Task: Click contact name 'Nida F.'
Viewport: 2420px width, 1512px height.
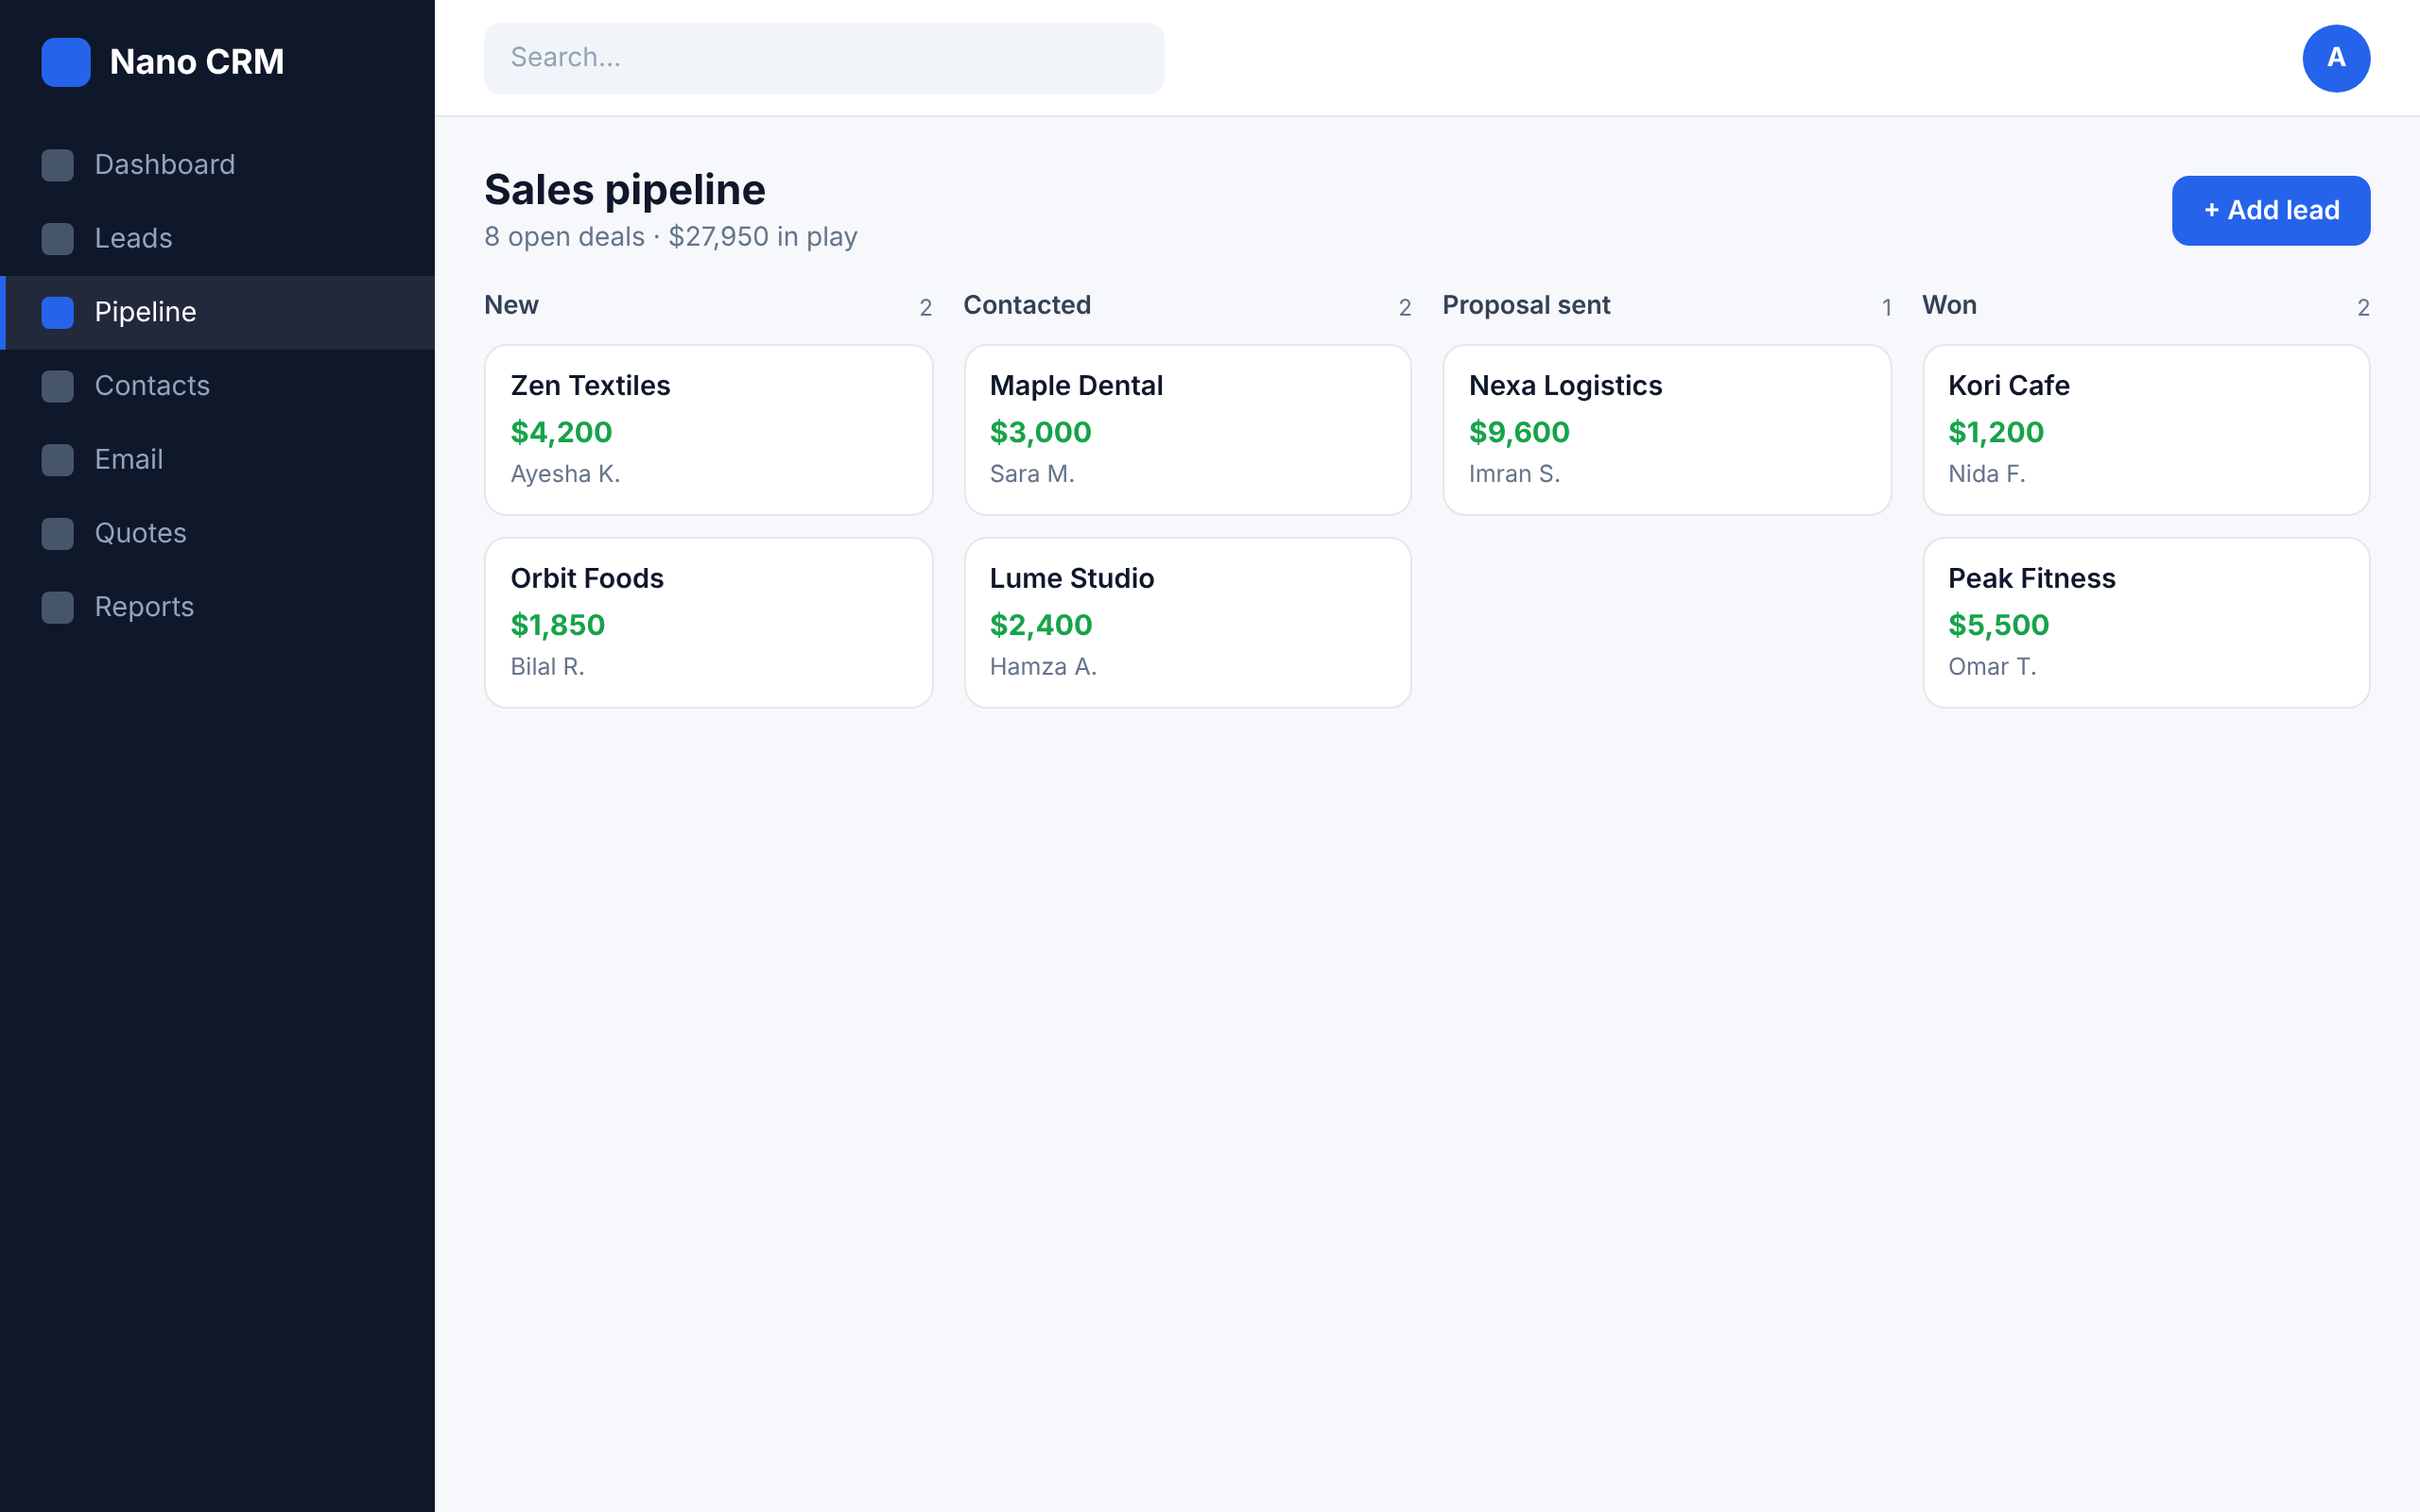Action: point(1986,474)
